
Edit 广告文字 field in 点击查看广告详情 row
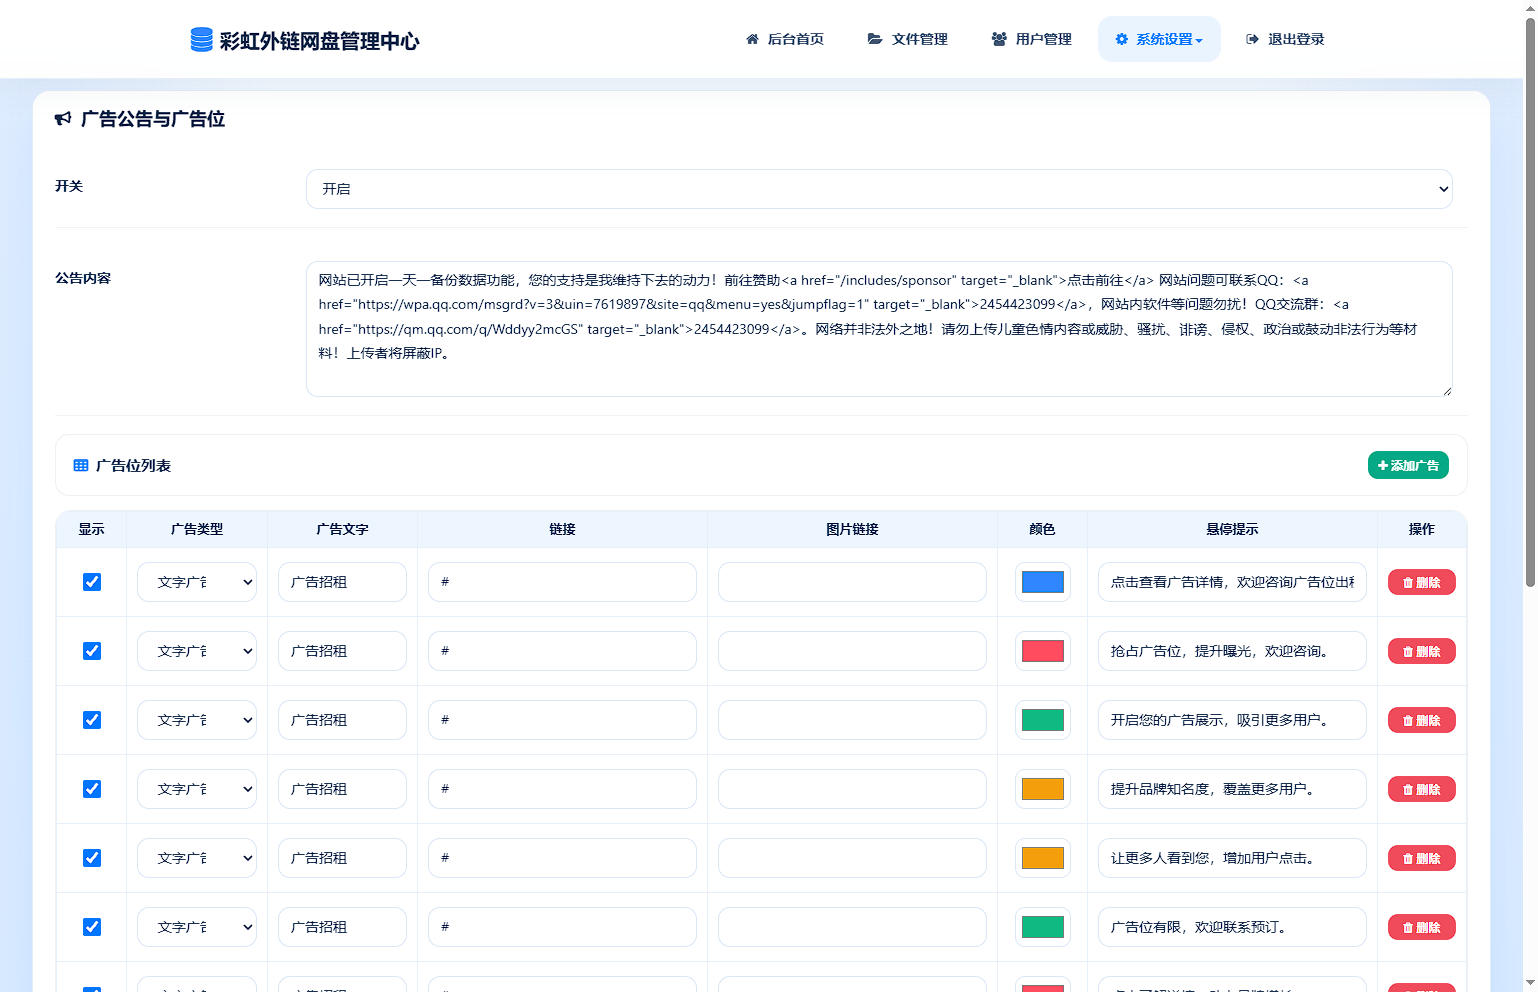point(342,582)
